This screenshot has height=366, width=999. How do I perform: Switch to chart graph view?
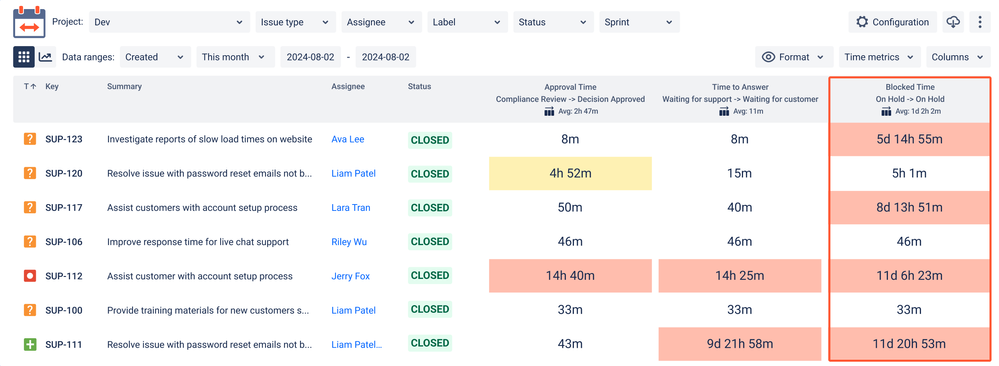(x=46, y=57)
